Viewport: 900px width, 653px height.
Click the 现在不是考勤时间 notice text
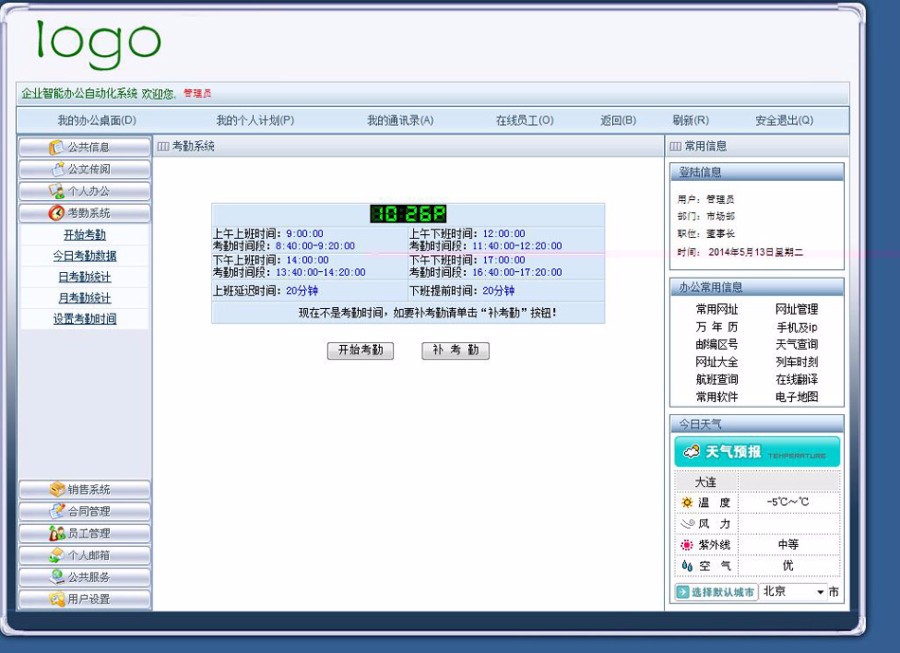click(x=428, y=313)
